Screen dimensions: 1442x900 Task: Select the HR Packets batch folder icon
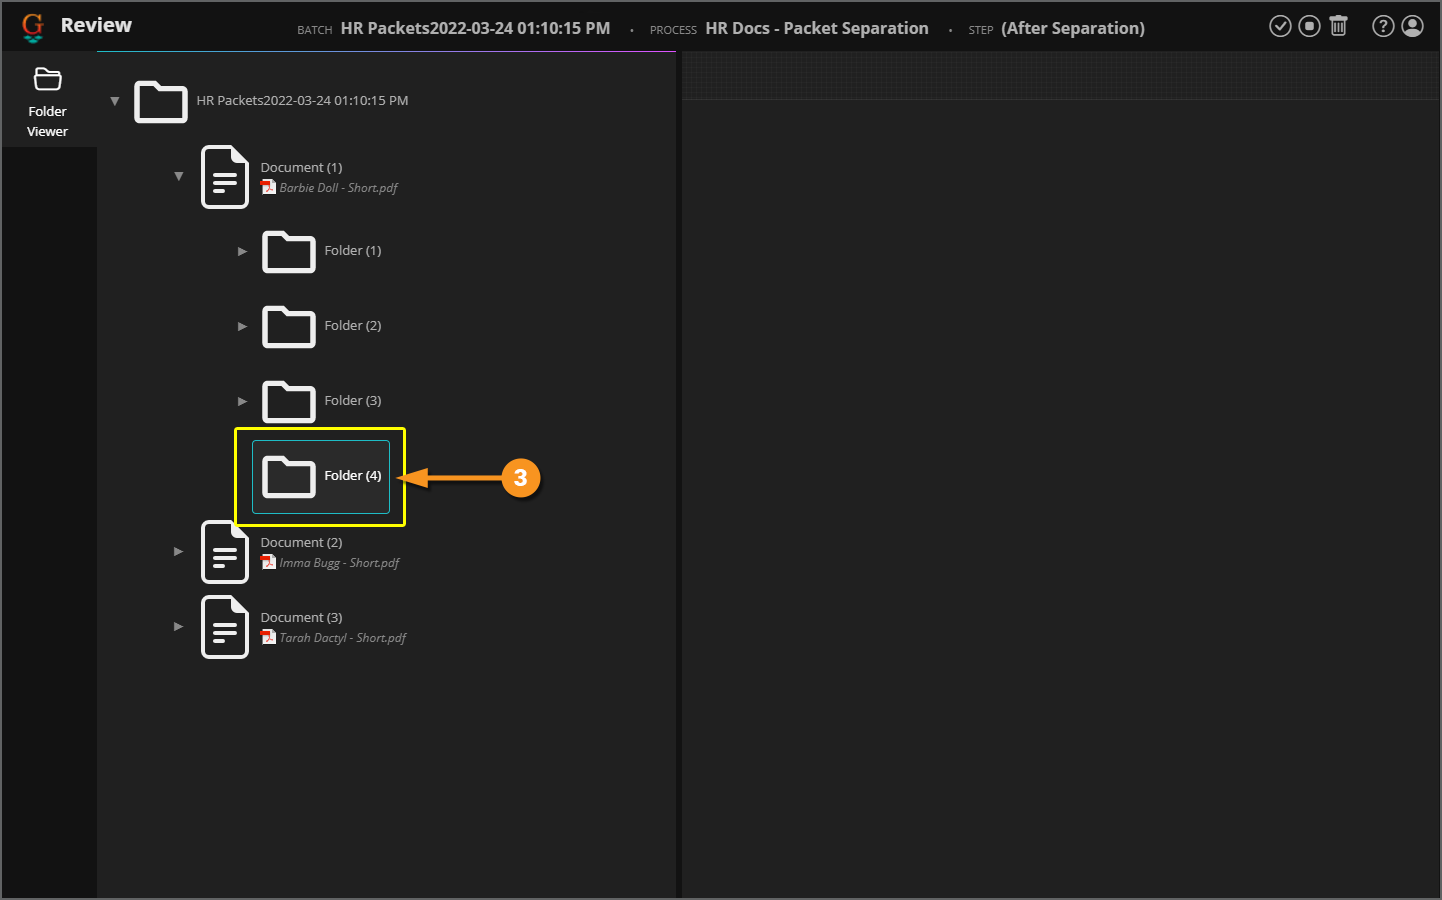coord(161,101)
